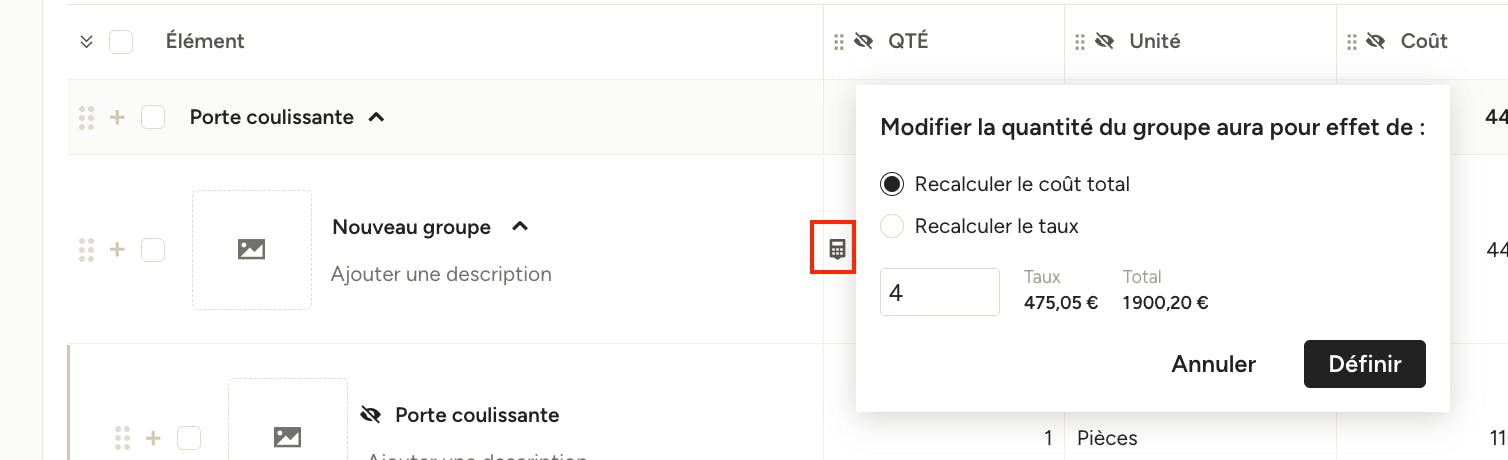
Task: Click the Annuler button
Action: point(1214,364)
